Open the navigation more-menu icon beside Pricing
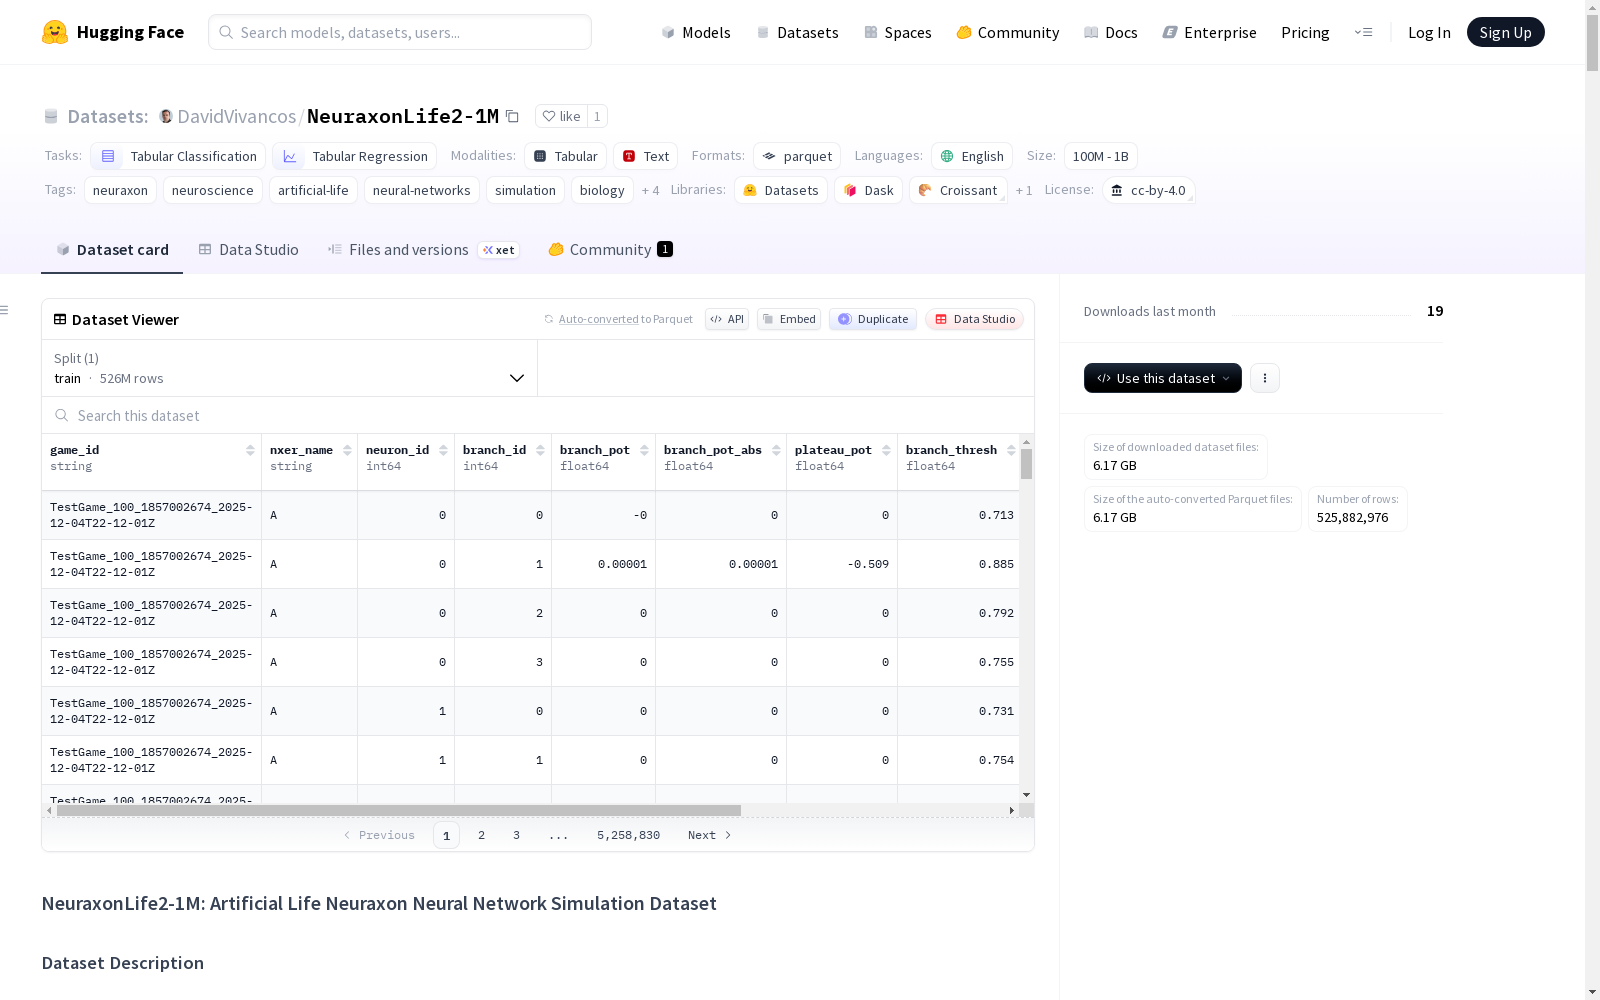The image size is (1600, 1000). coord(1363,32)
